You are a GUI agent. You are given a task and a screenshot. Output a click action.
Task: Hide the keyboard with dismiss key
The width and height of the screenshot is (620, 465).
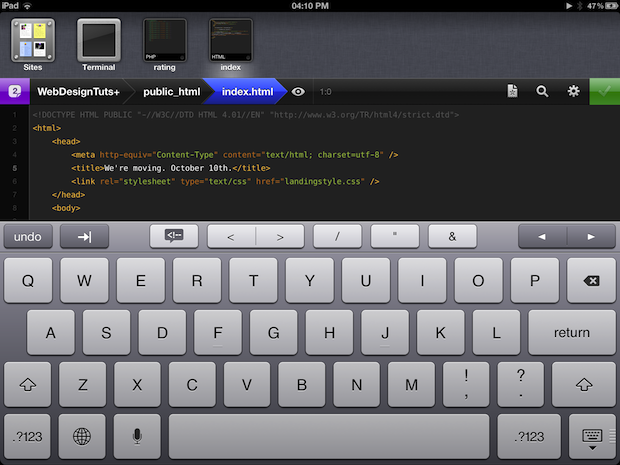coord(592,436)
